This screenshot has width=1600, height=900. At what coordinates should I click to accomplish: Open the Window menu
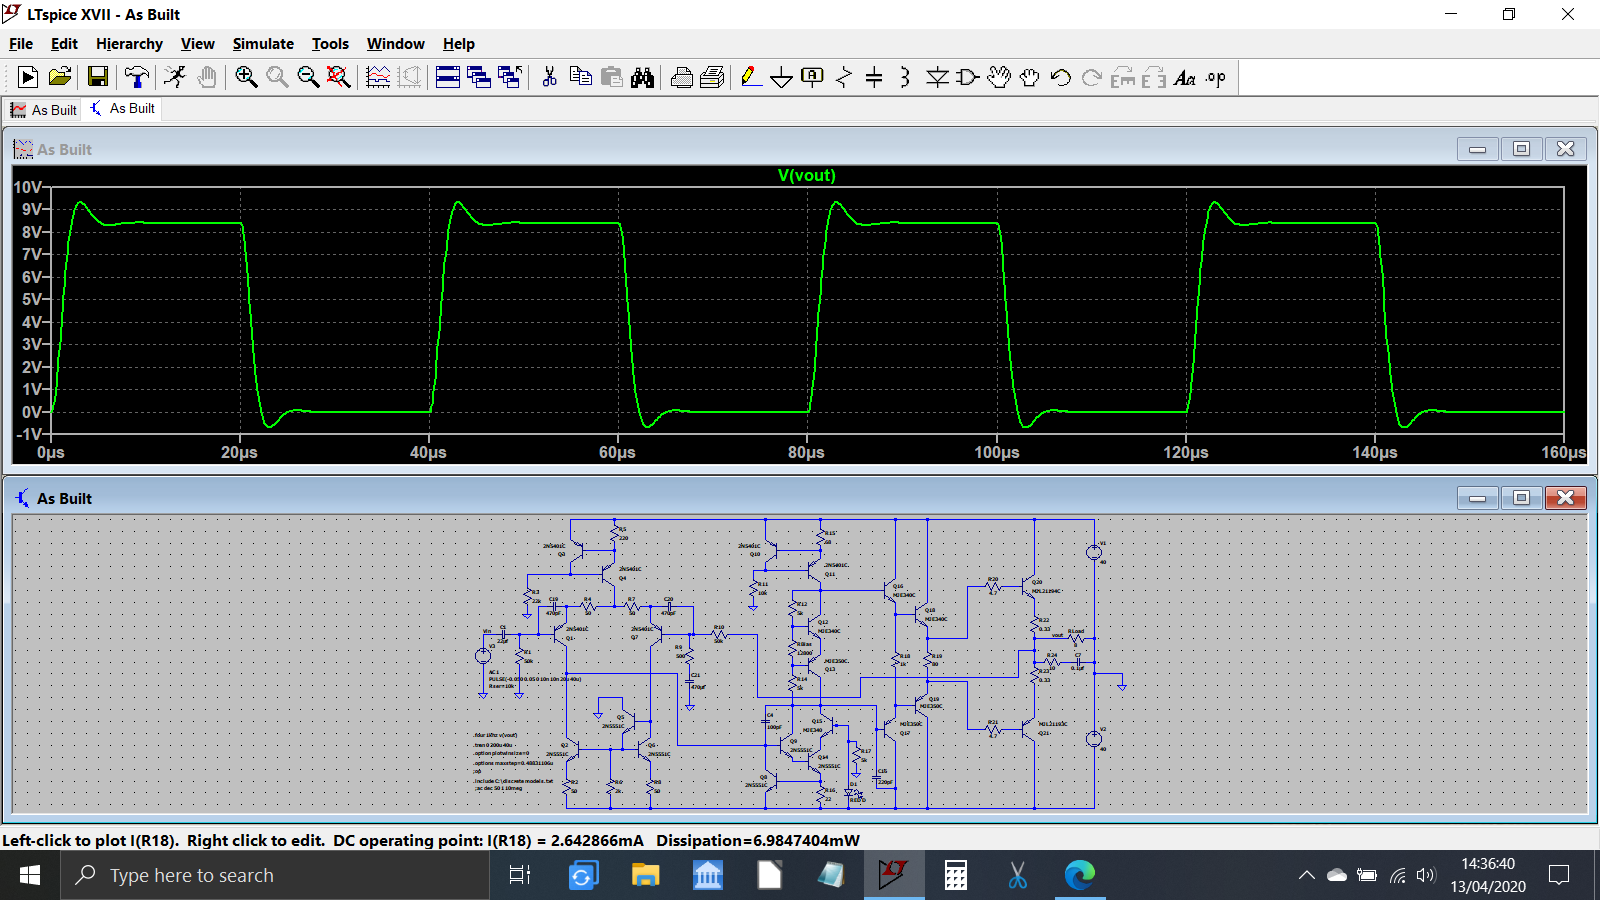click(x=396, y=44)
